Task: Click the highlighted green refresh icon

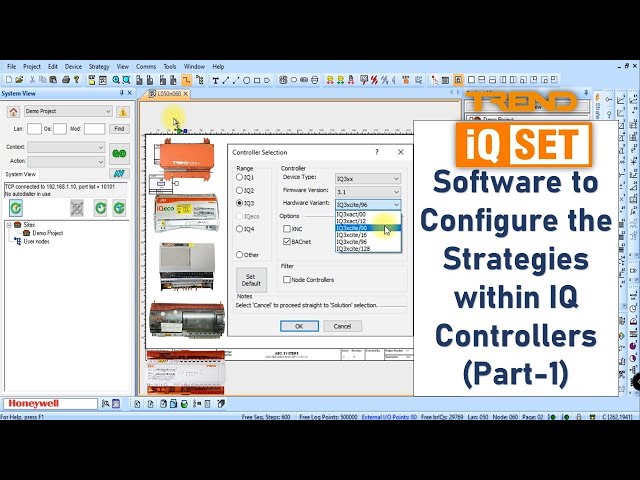Action: click(16, 208)
